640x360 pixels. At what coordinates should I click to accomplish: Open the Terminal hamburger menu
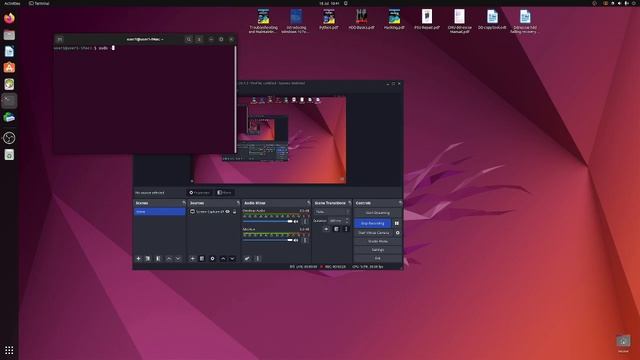[199, 40]
